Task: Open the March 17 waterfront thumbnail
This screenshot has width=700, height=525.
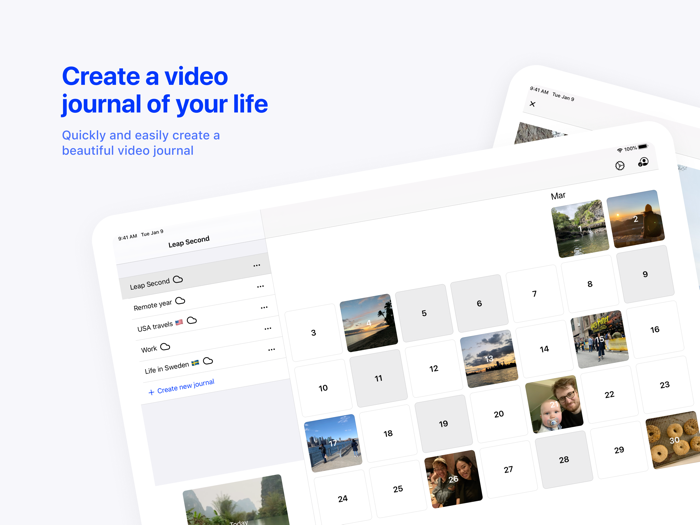Action: (333, 443)
